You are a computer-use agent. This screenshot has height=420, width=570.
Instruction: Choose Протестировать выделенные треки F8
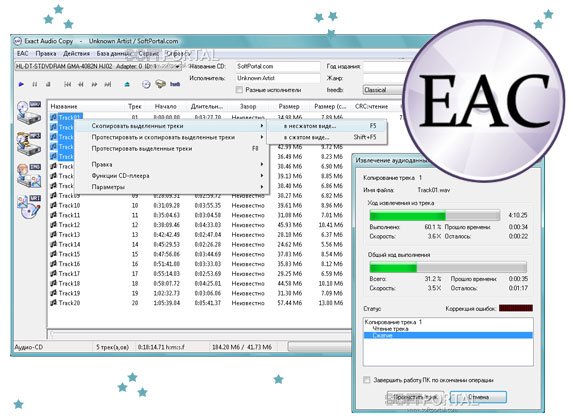(x=172, y=149)
